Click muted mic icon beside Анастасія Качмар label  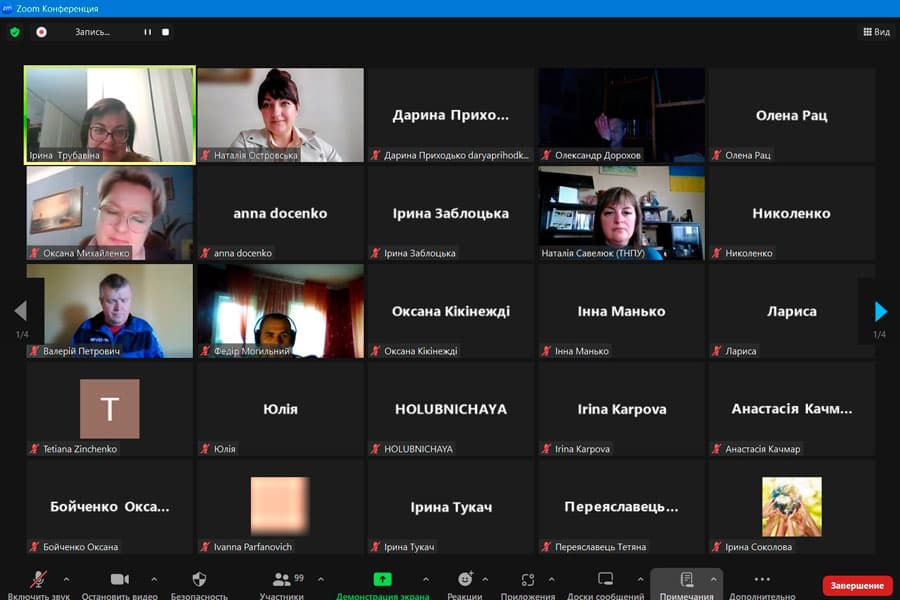click(716, 449)
